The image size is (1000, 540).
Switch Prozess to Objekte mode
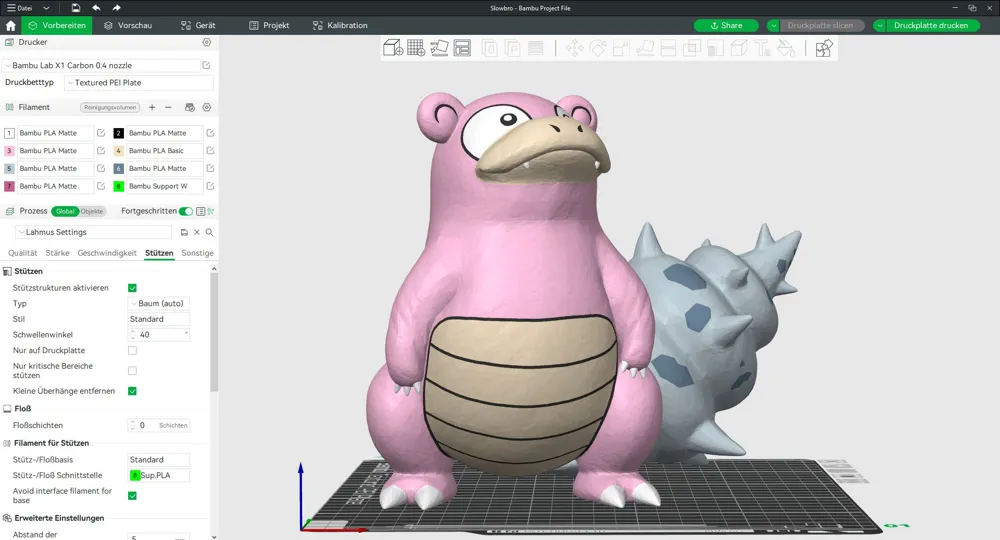(x=92, y=211)
